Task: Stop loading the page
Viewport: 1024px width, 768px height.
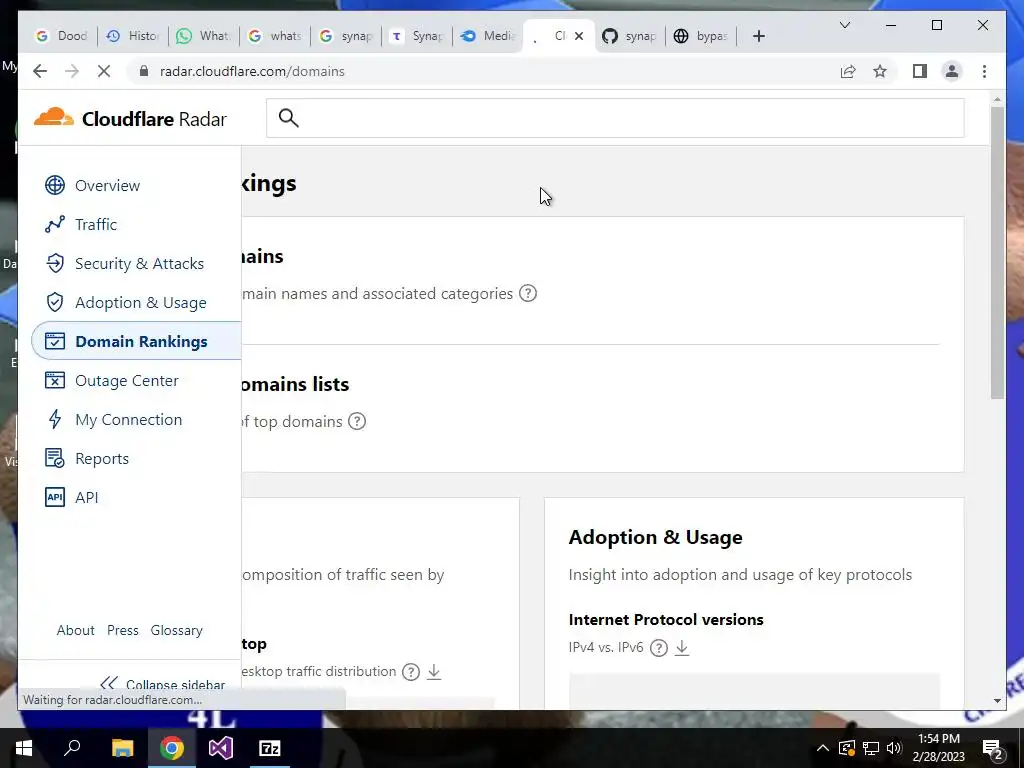Action: point(103,71)
